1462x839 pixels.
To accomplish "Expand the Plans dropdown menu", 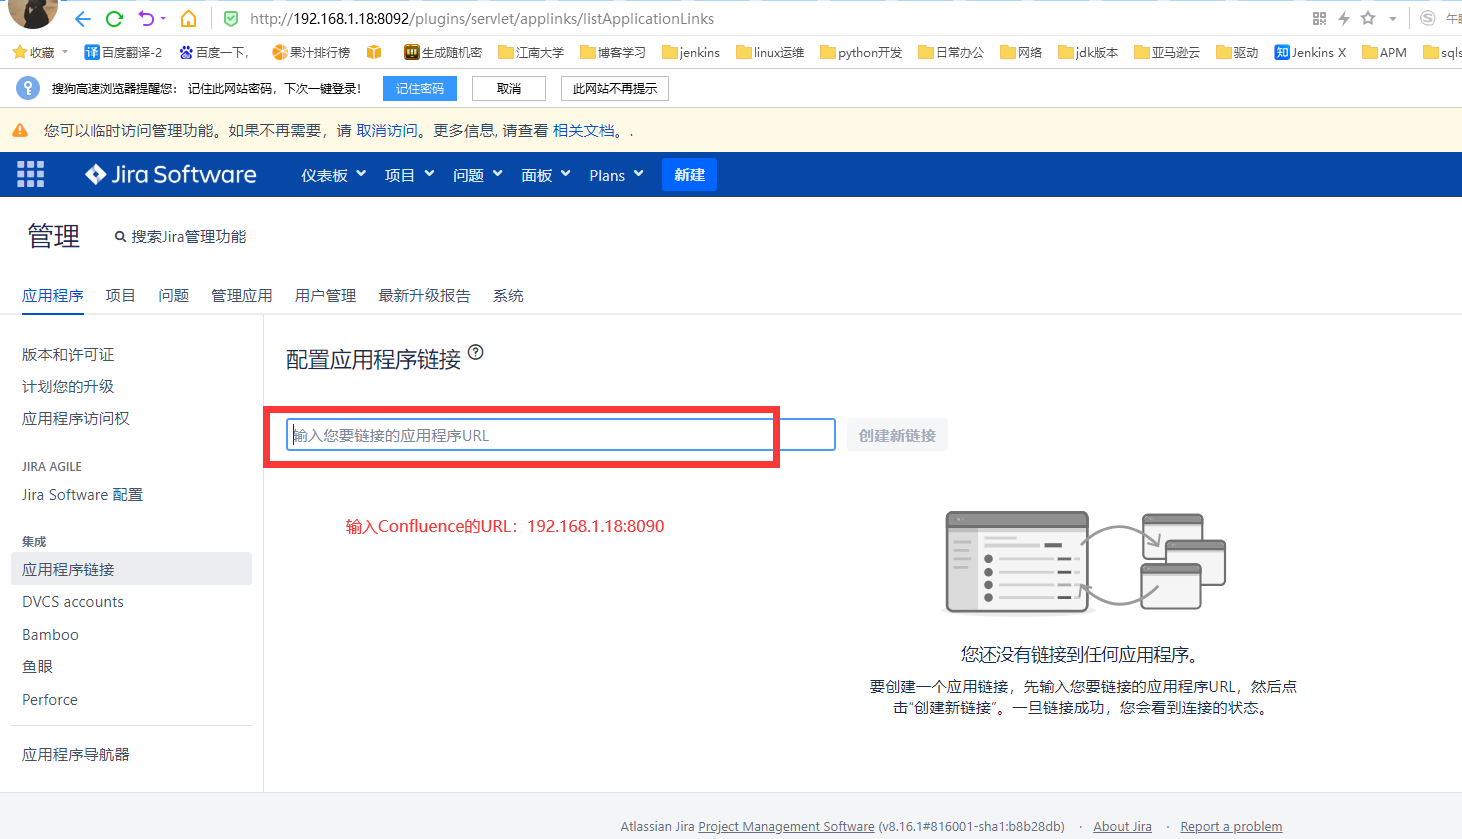I will 616,175.
